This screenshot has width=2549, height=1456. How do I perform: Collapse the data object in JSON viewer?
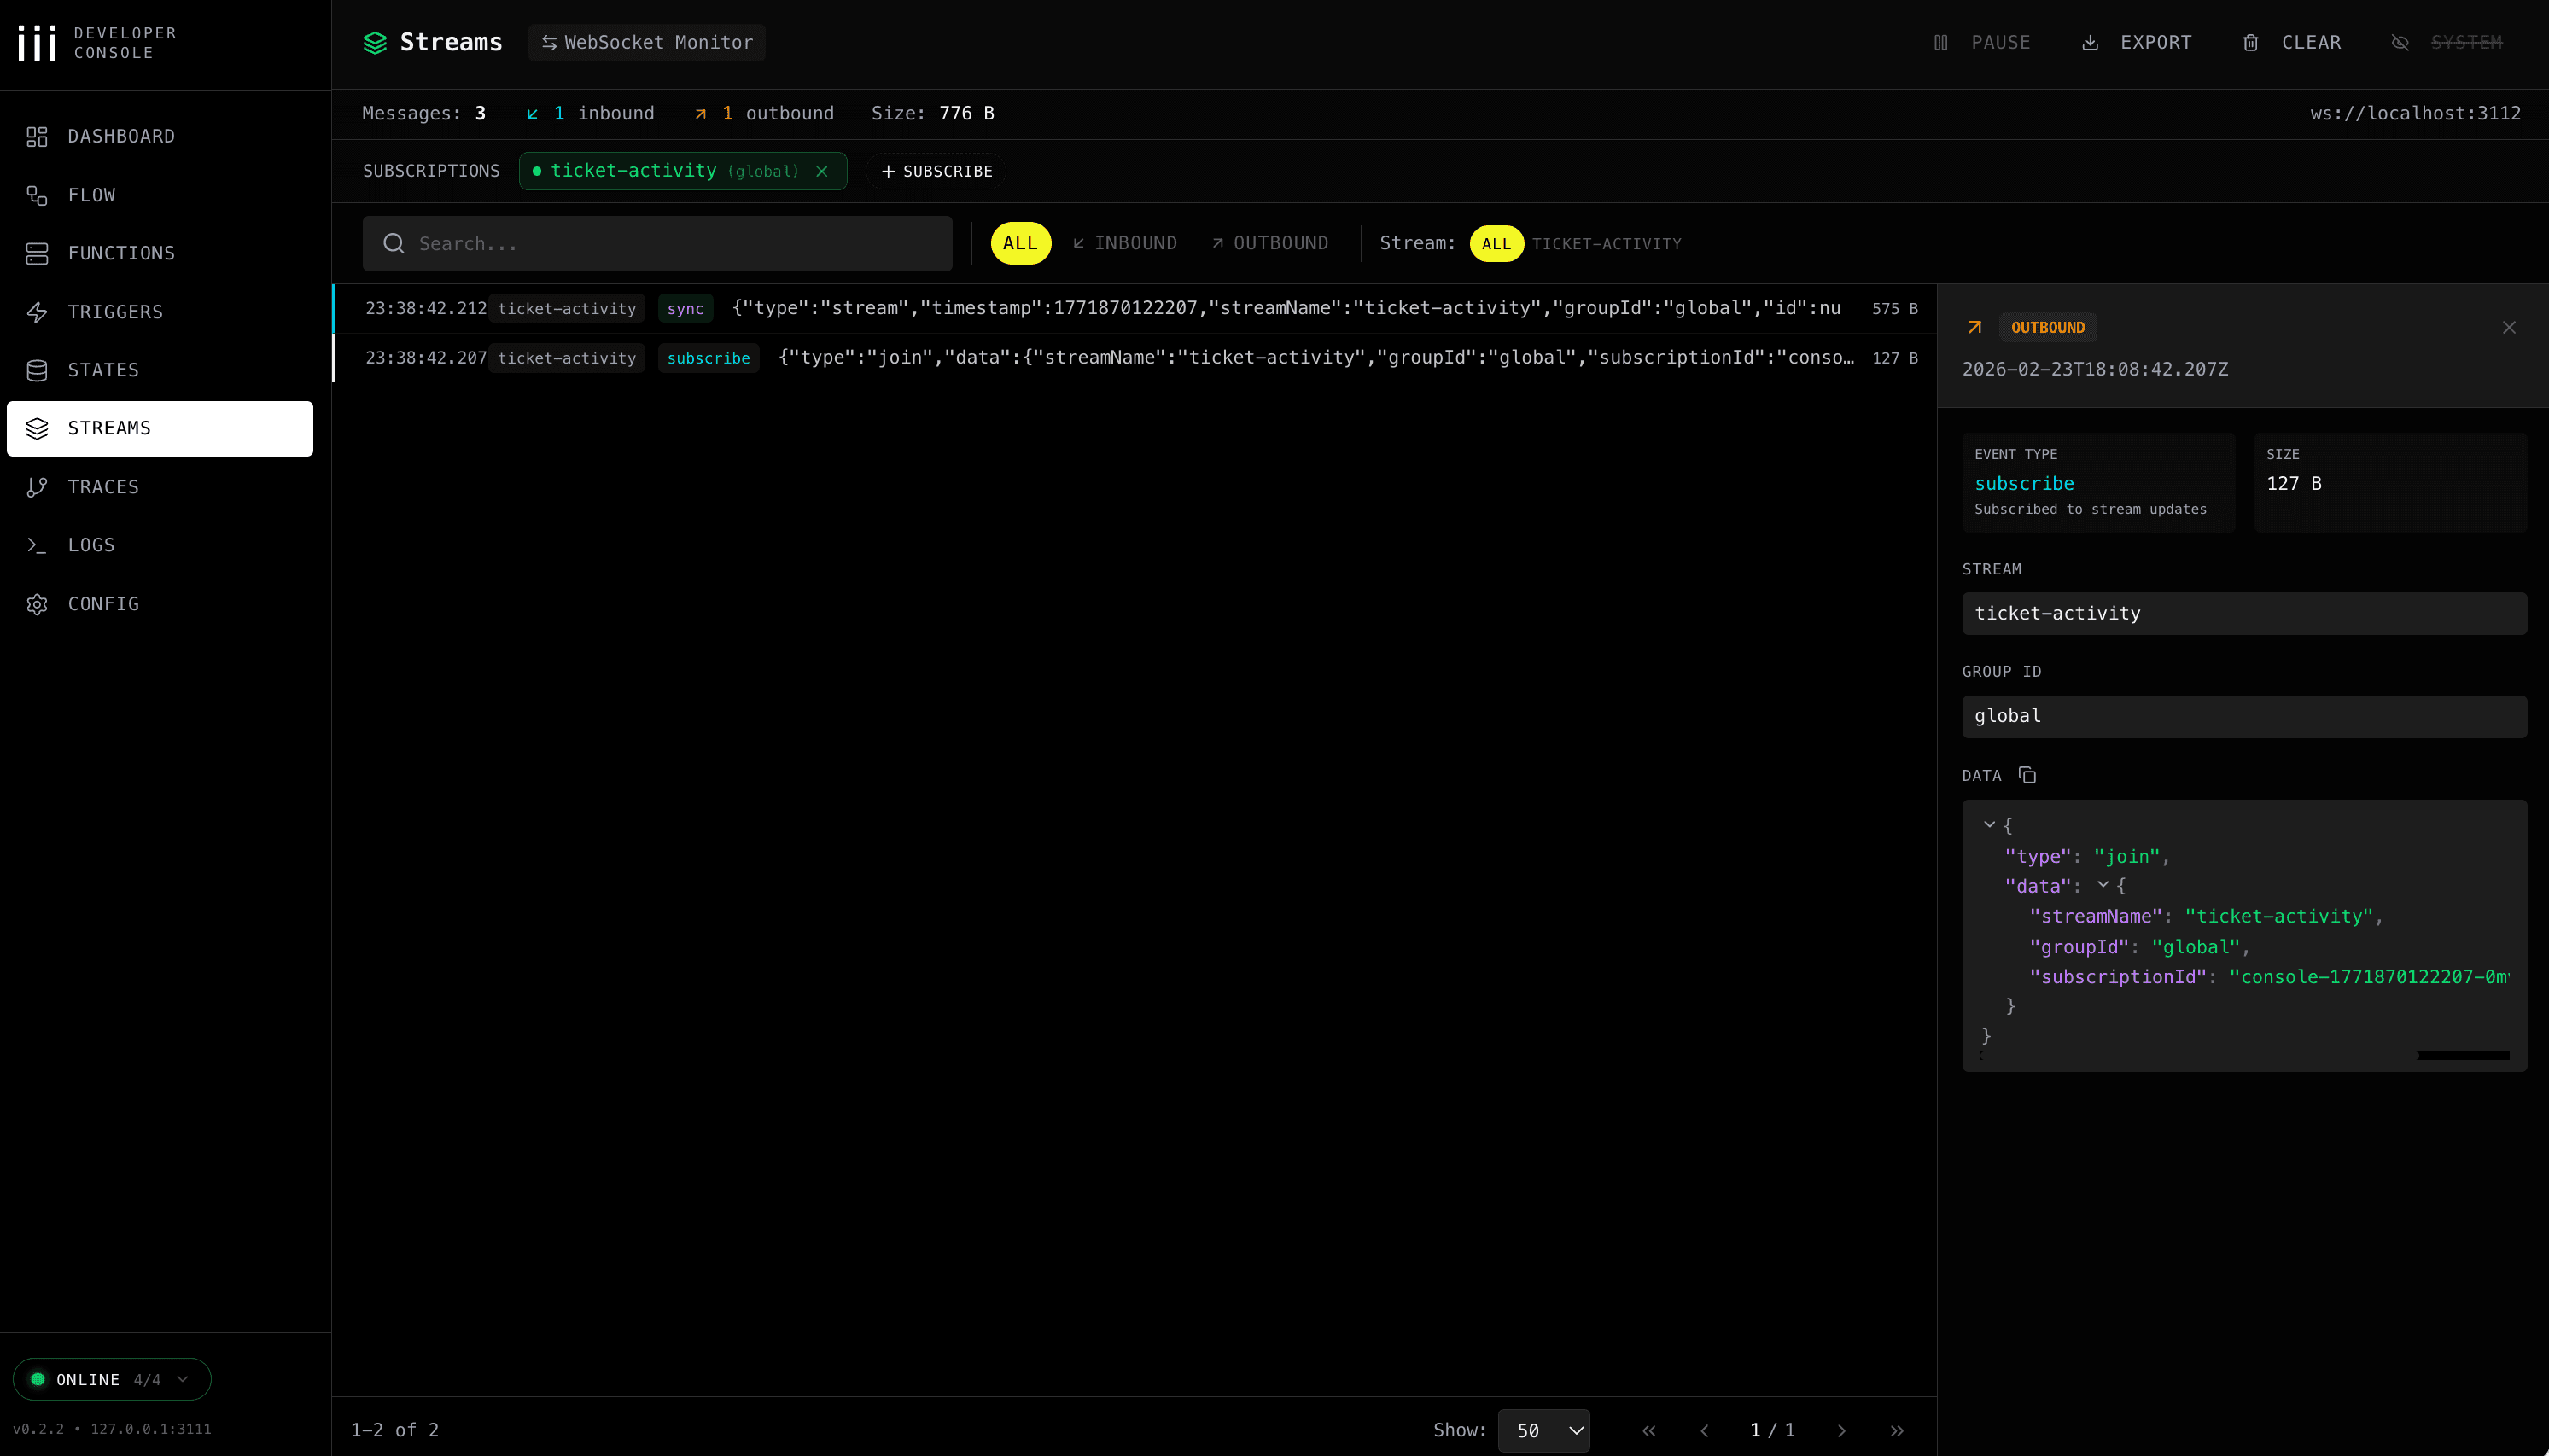pos(2103,886)
